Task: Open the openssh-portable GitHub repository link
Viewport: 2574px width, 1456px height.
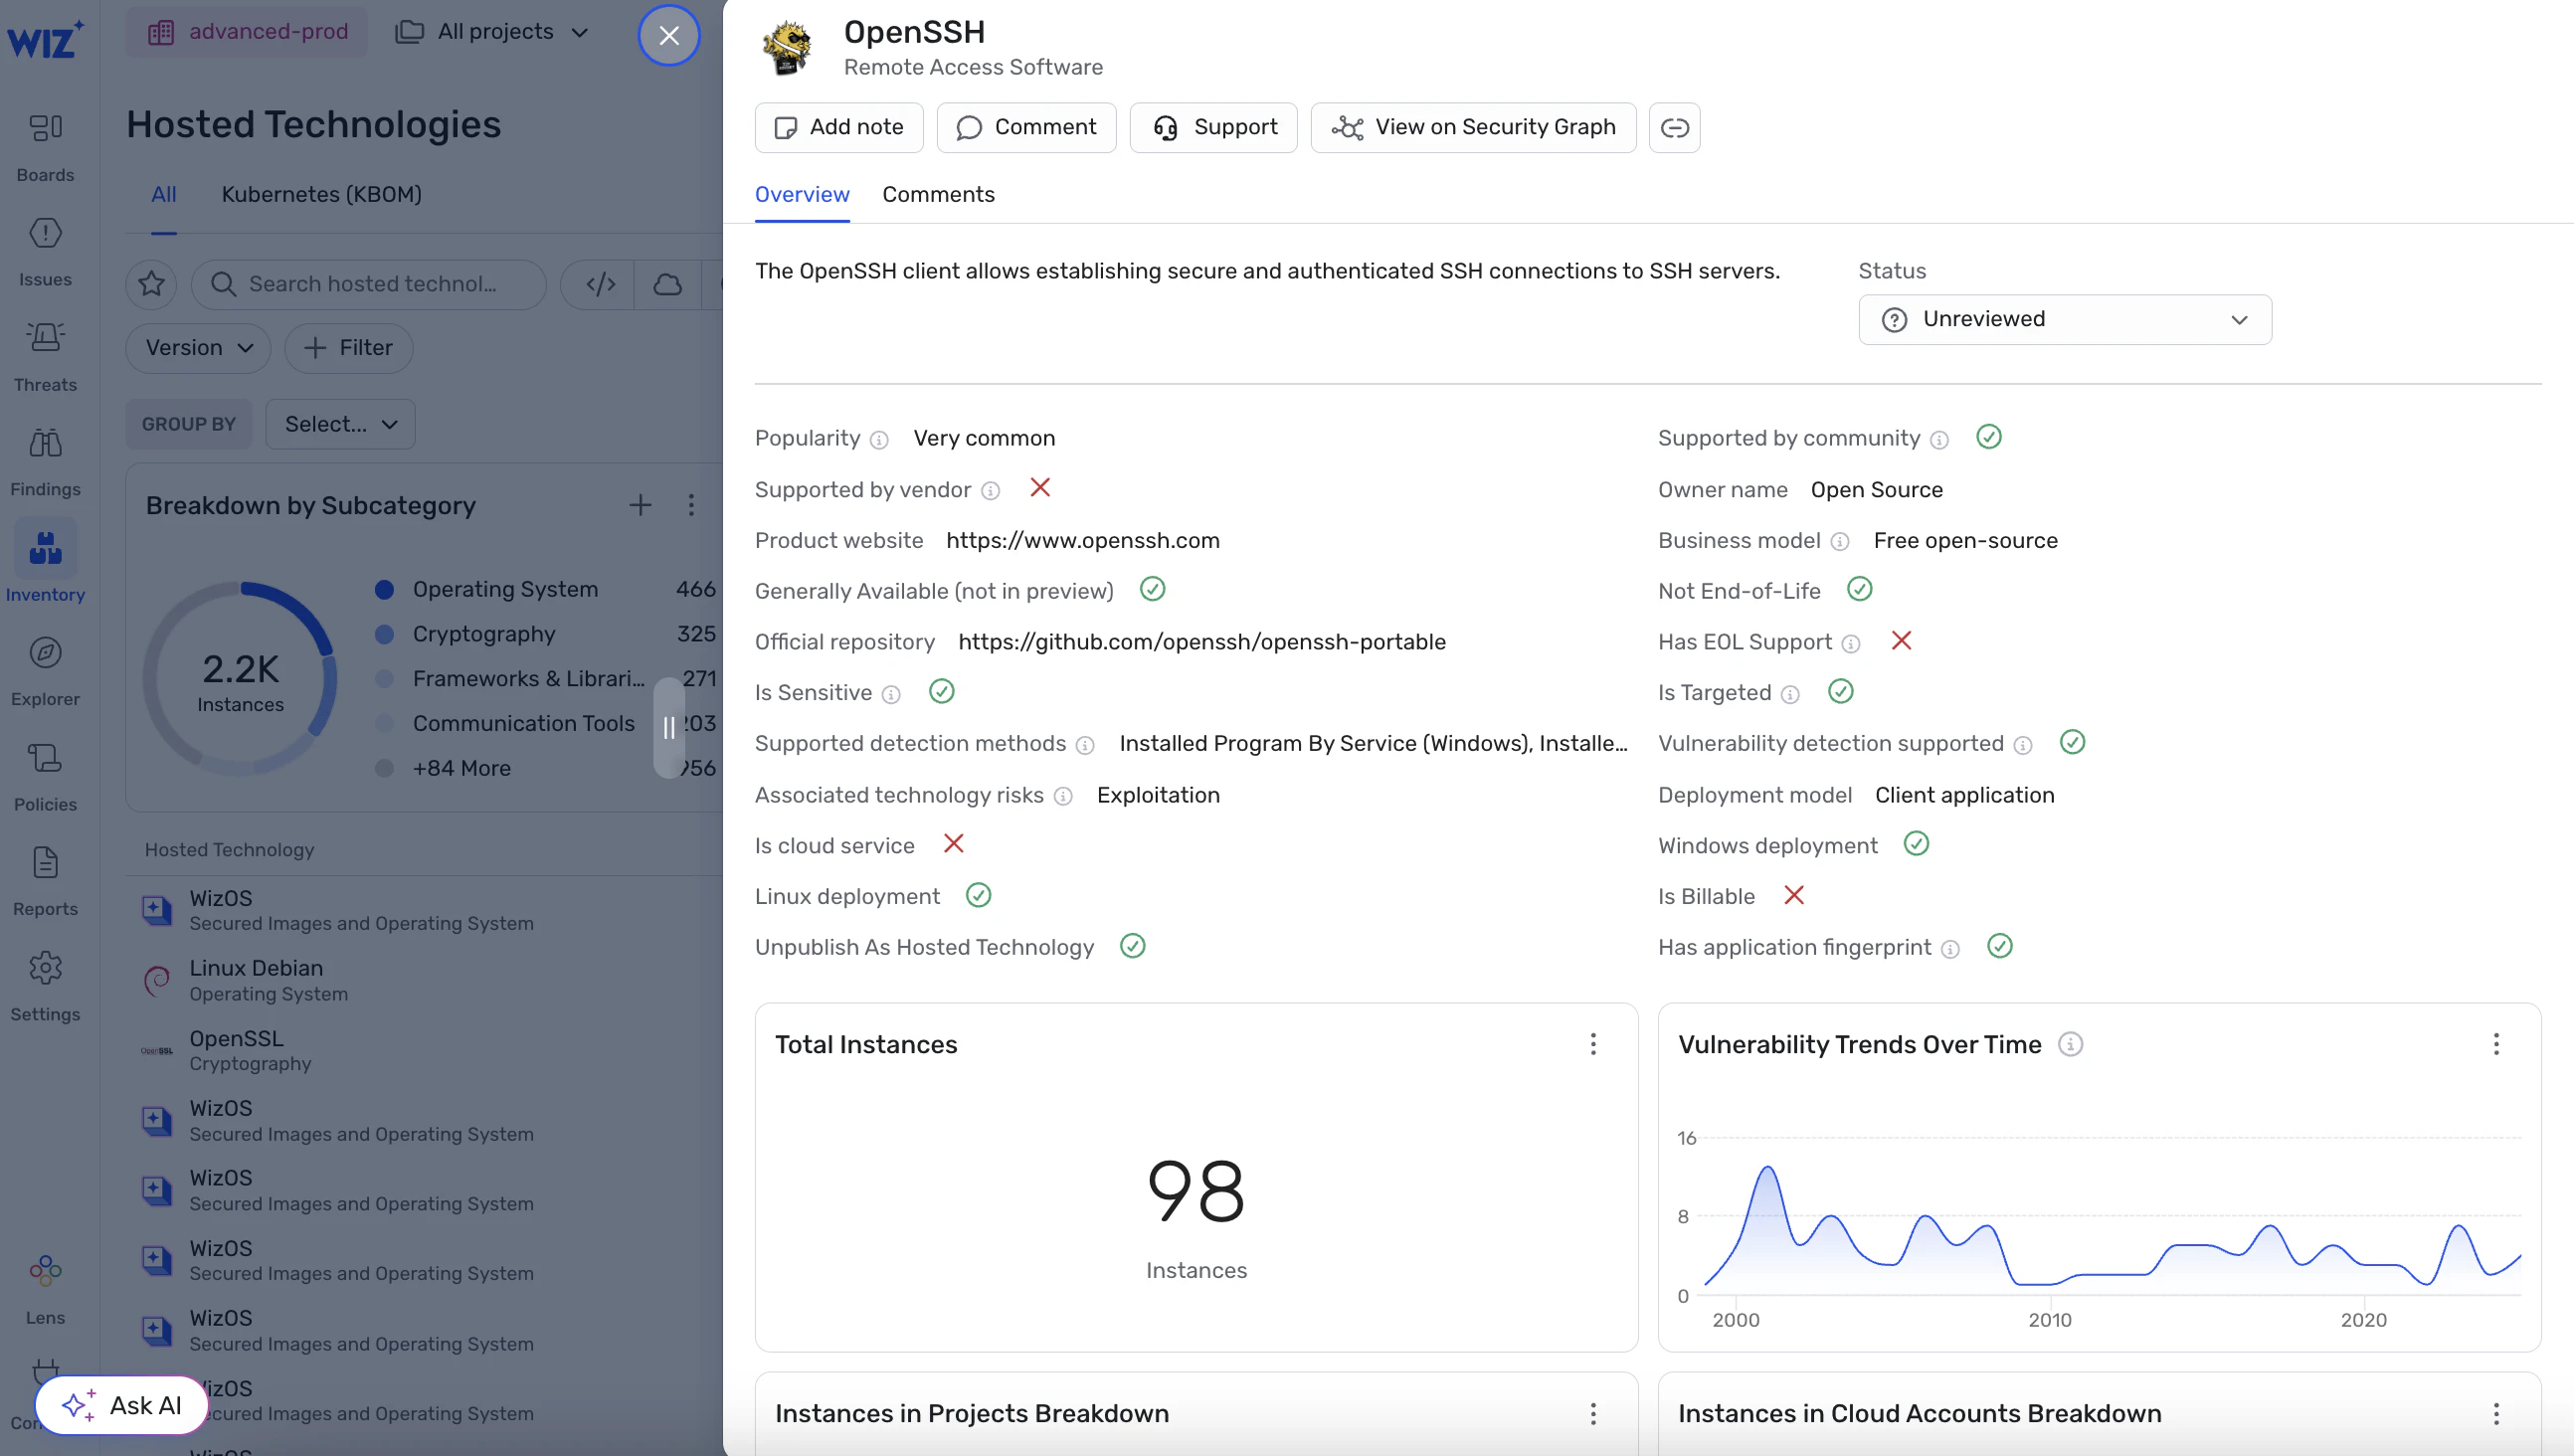Action: pyautogui.click(x=1201, y=642)
